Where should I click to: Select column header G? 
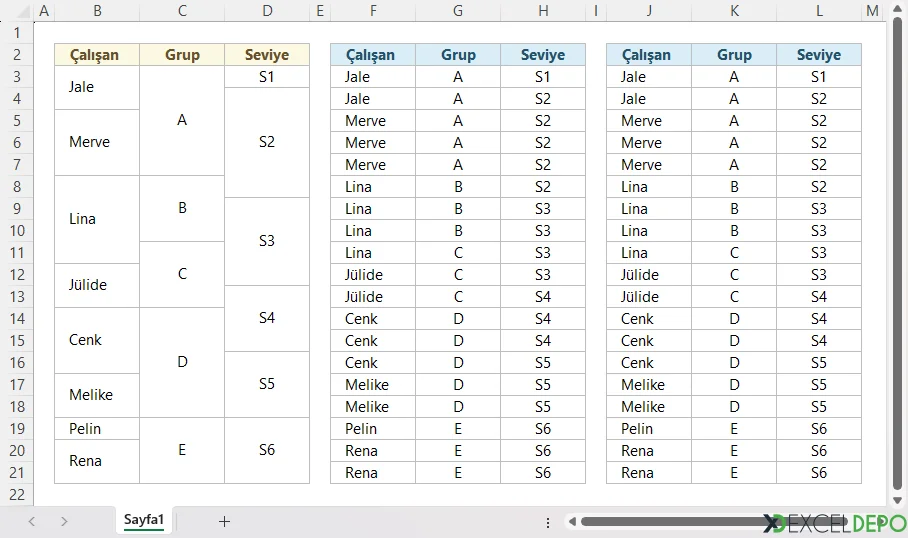pos(458,11)
